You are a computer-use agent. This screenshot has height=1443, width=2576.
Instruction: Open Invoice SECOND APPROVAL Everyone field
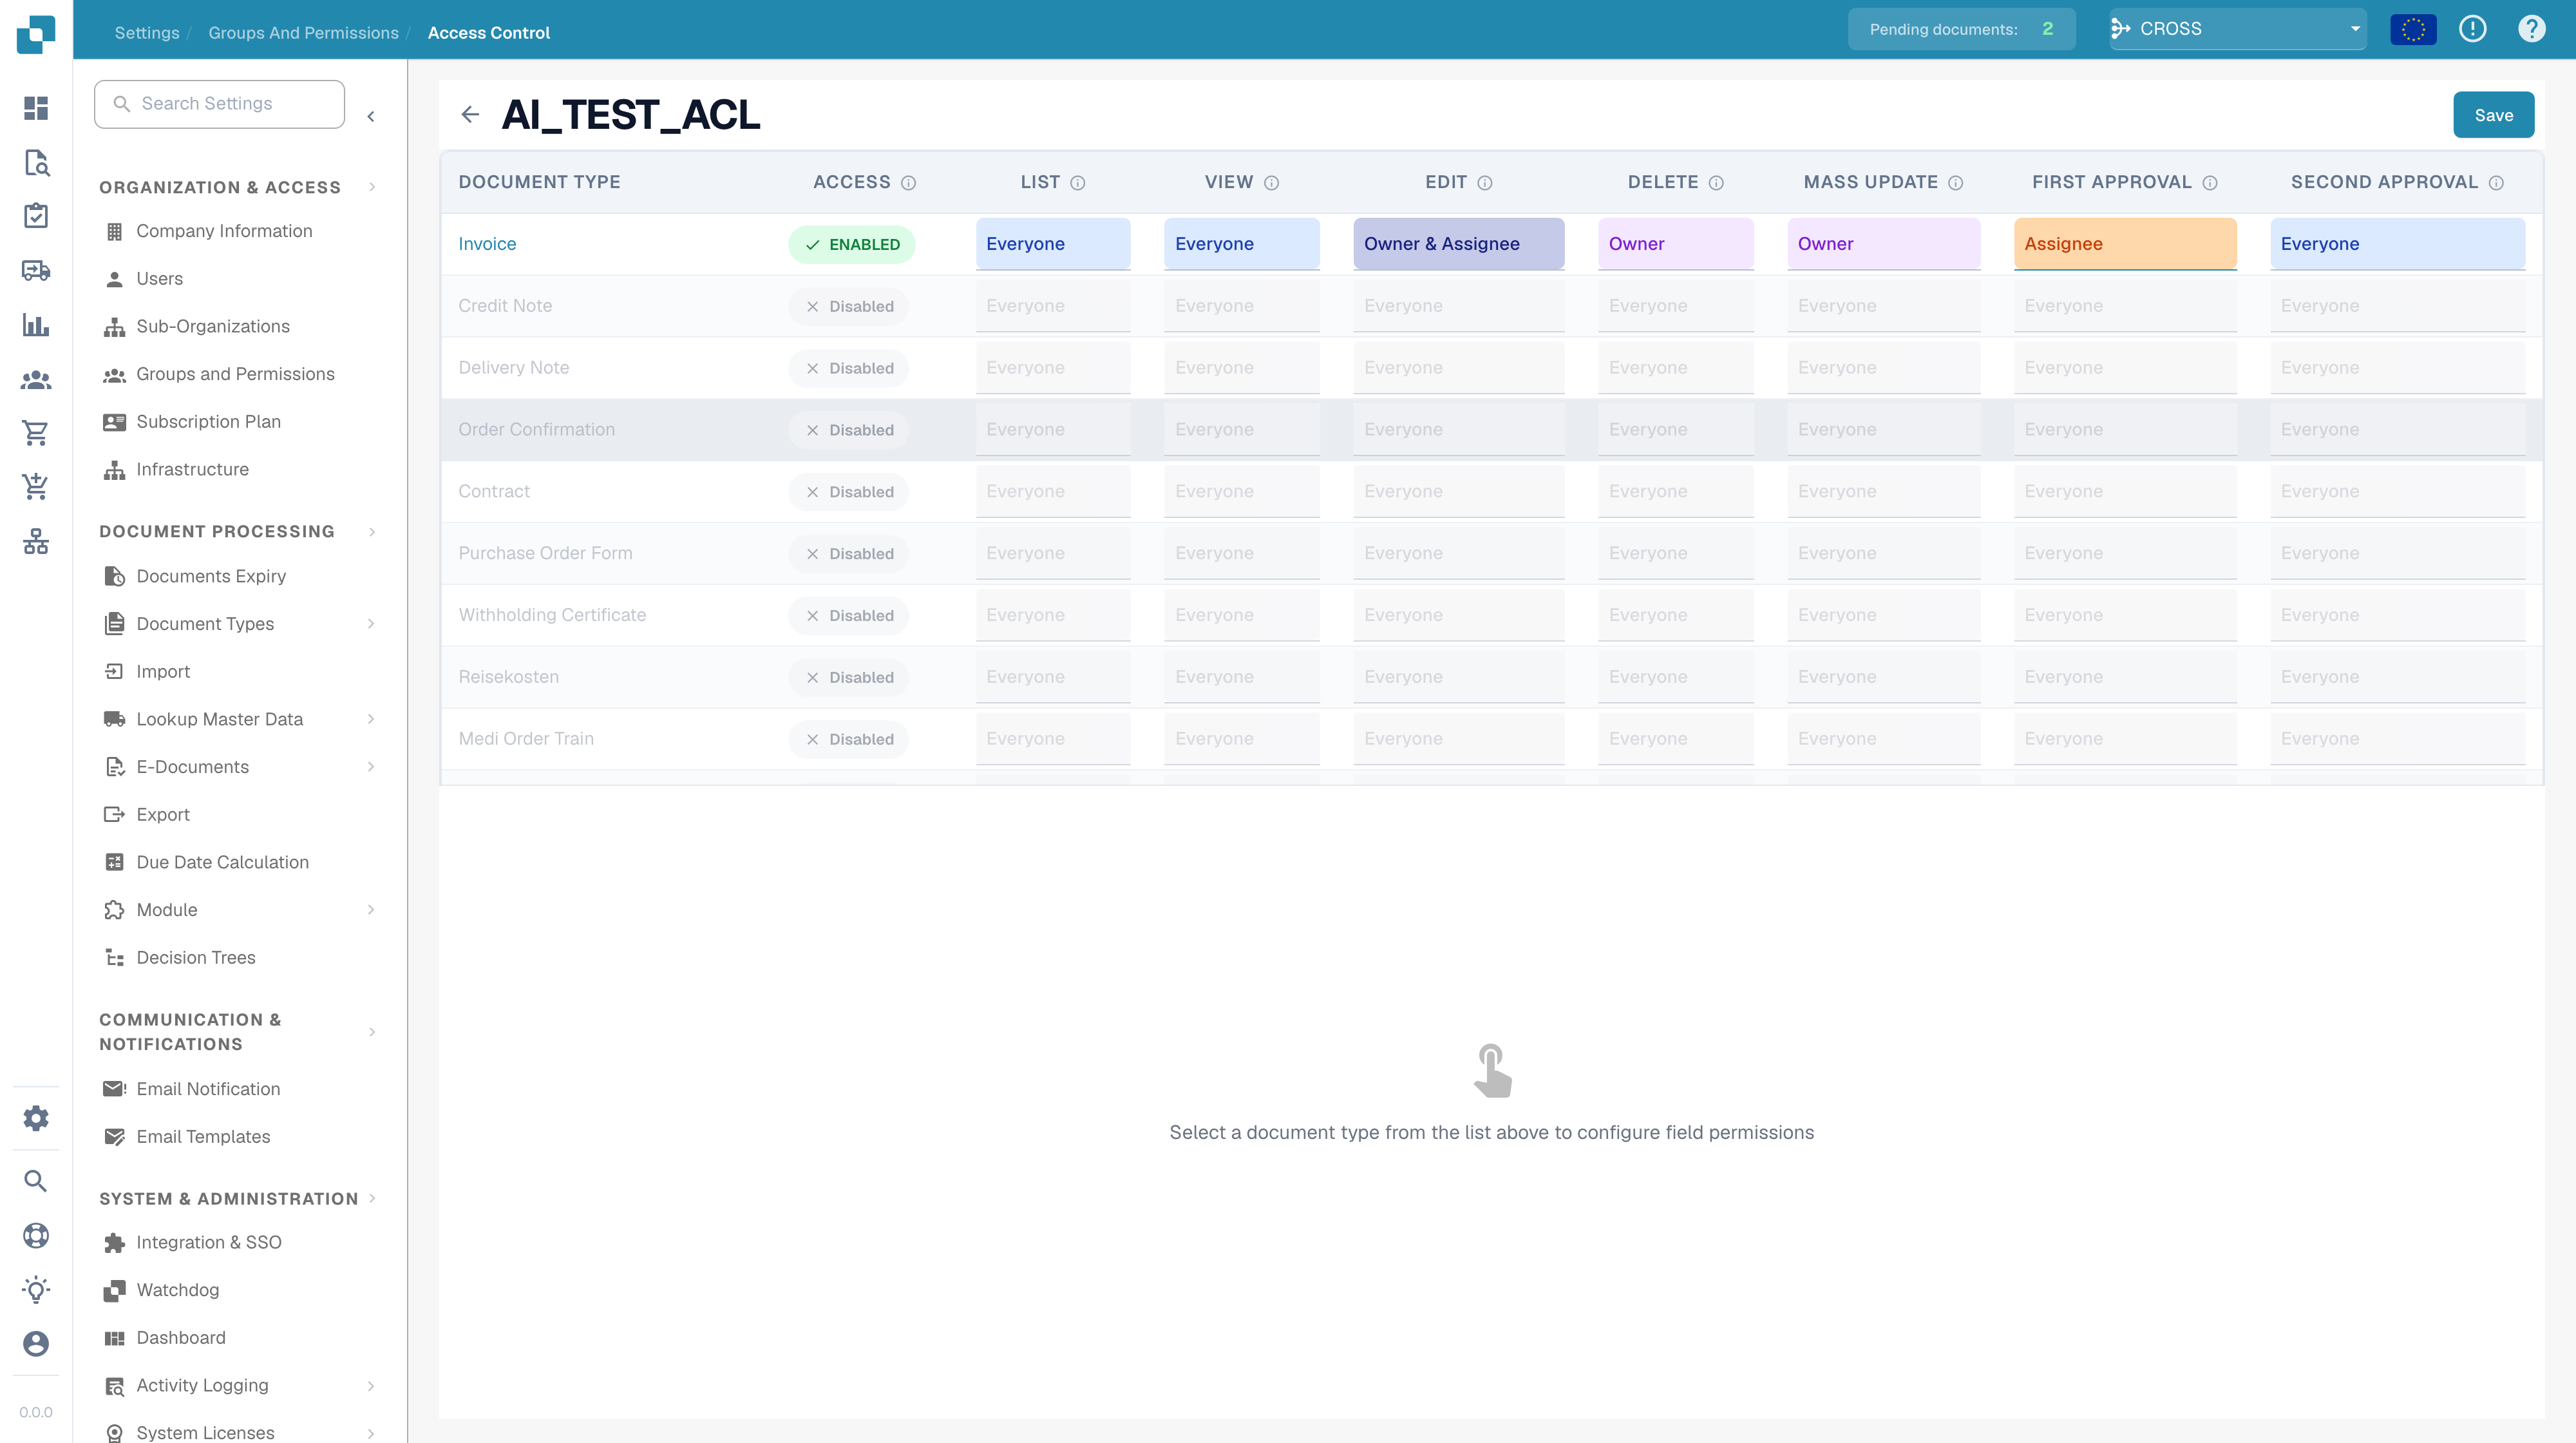pyautogui.click(x=2397, y=244)
